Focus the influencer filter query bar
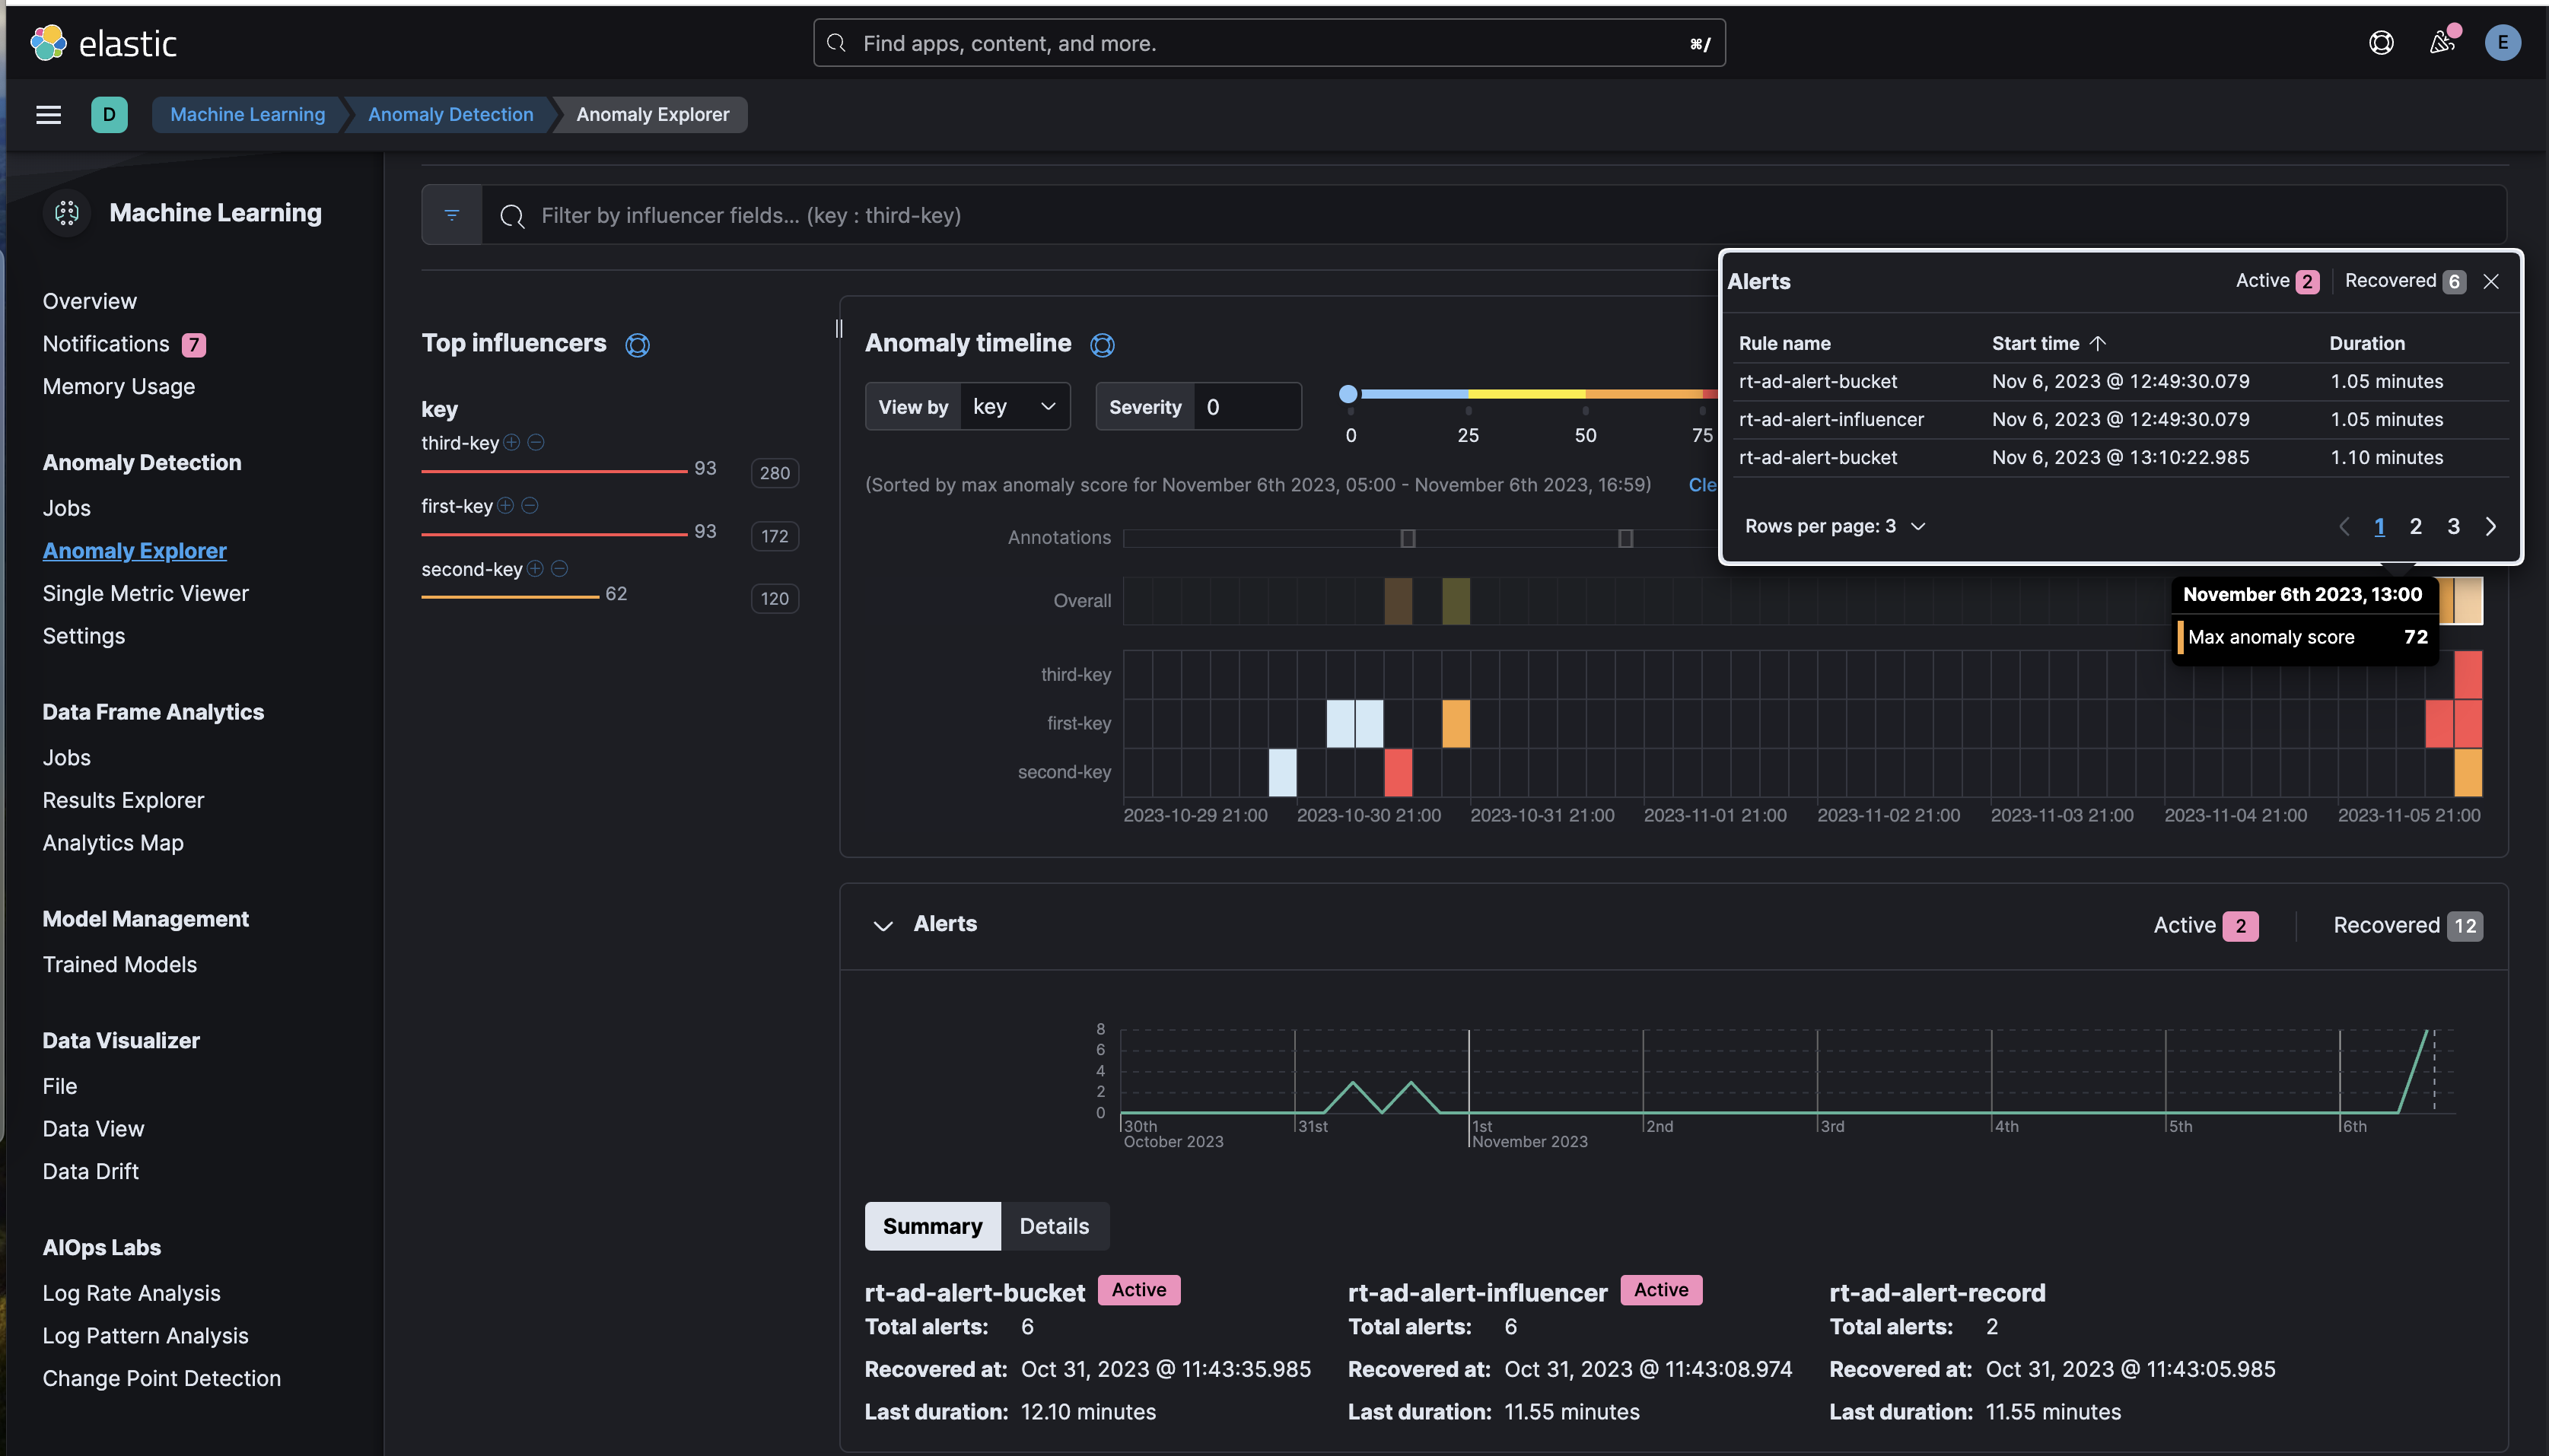The image size is (2549, 1456). 1494,215
